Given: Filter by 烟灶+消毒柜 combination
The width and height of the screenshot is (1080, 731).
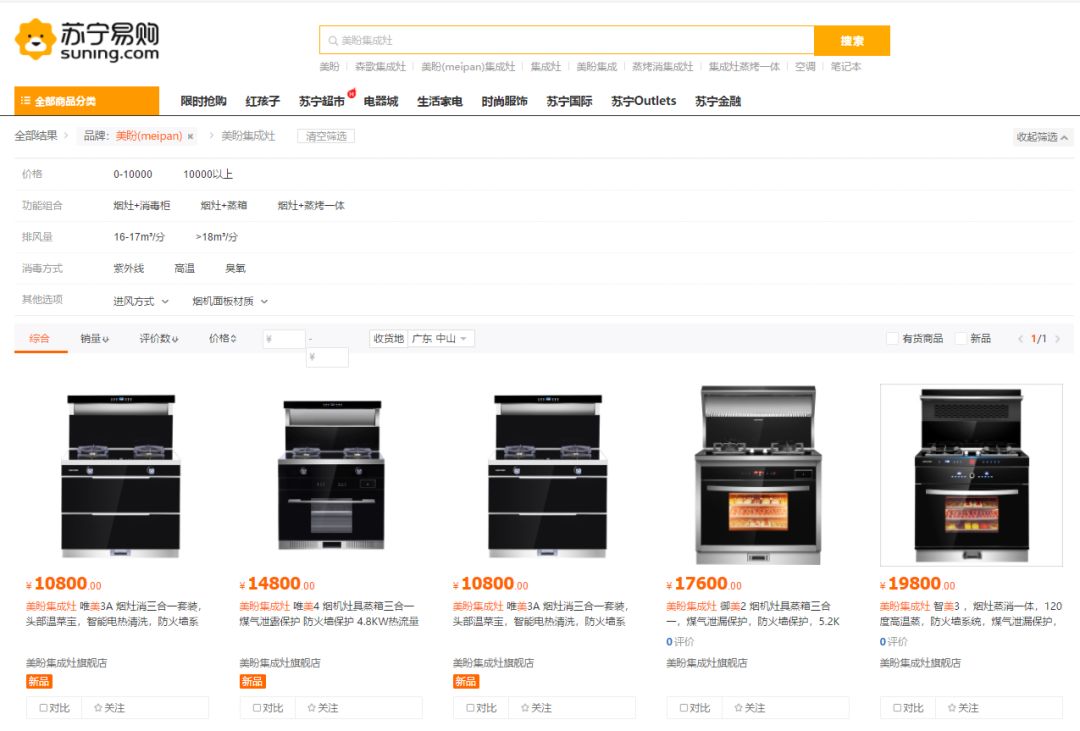Looking at the screenshot, I should (141, 205).
